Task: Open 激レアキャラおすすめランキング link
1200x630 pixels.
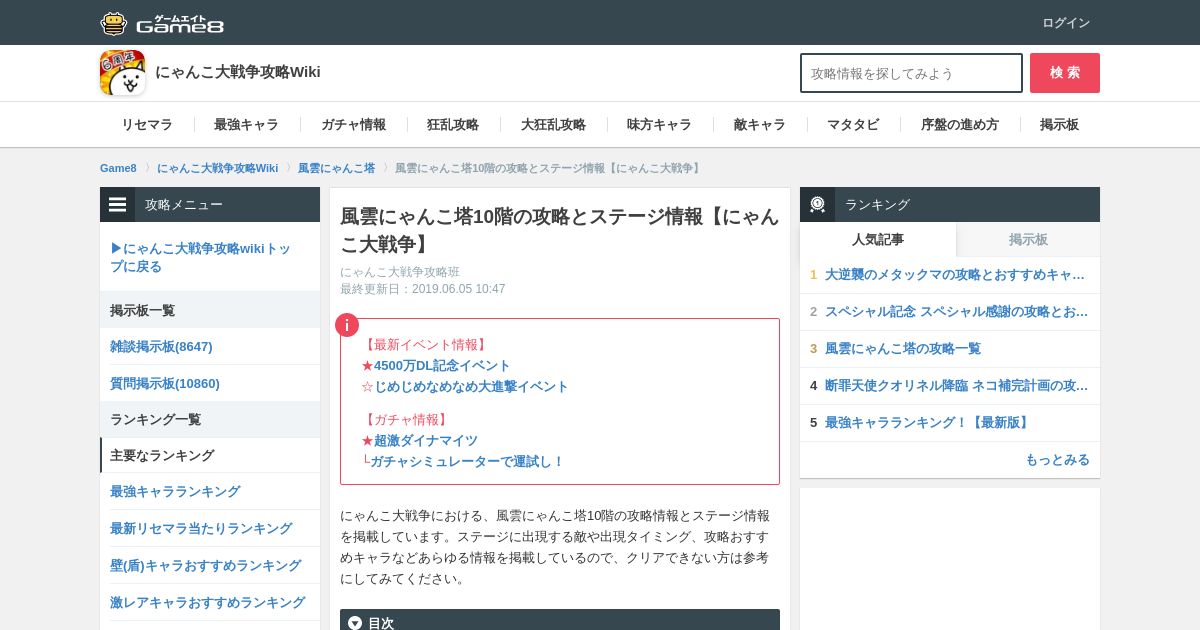Action: coord(207,602)
